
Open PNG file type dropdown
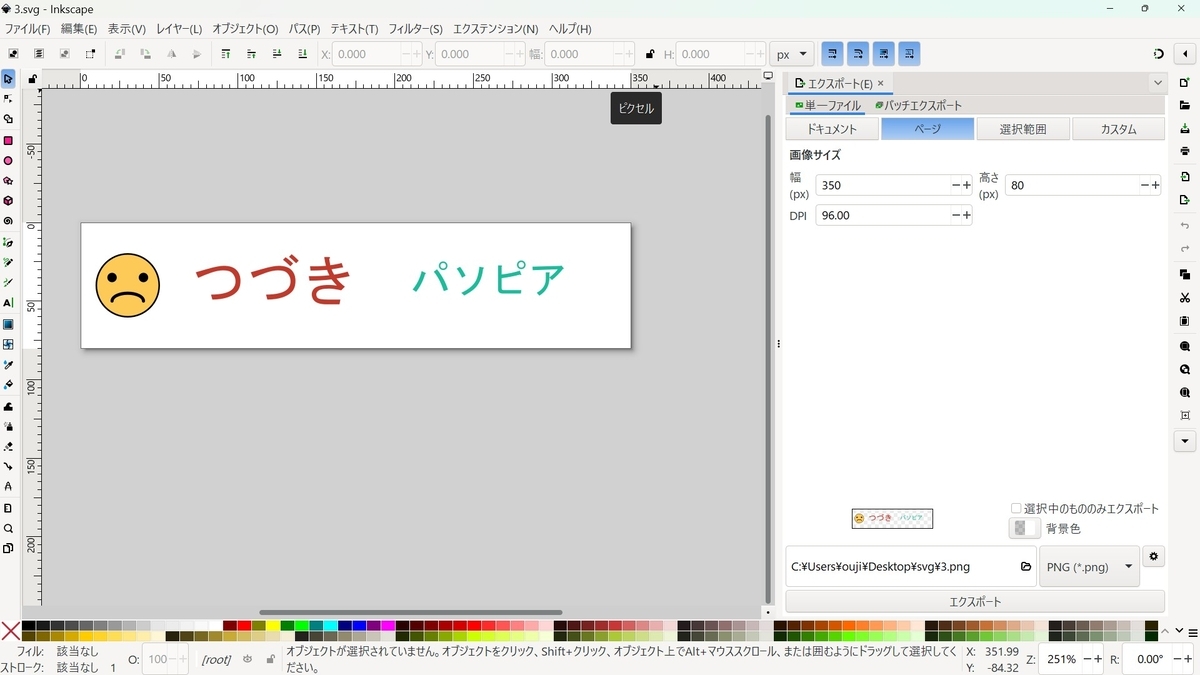point(1090,566)
